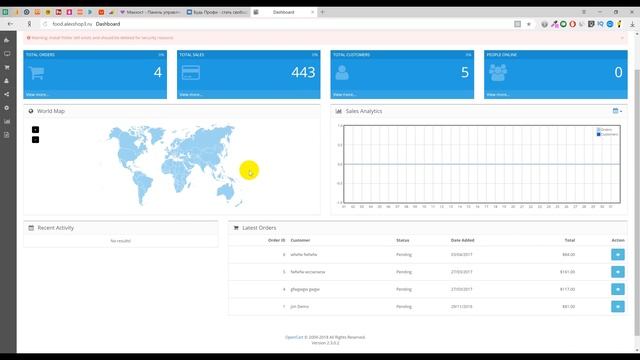Screen dimensions: 640x360
Task: Open the browser menu icon in title bar
Action: point(584,12)
